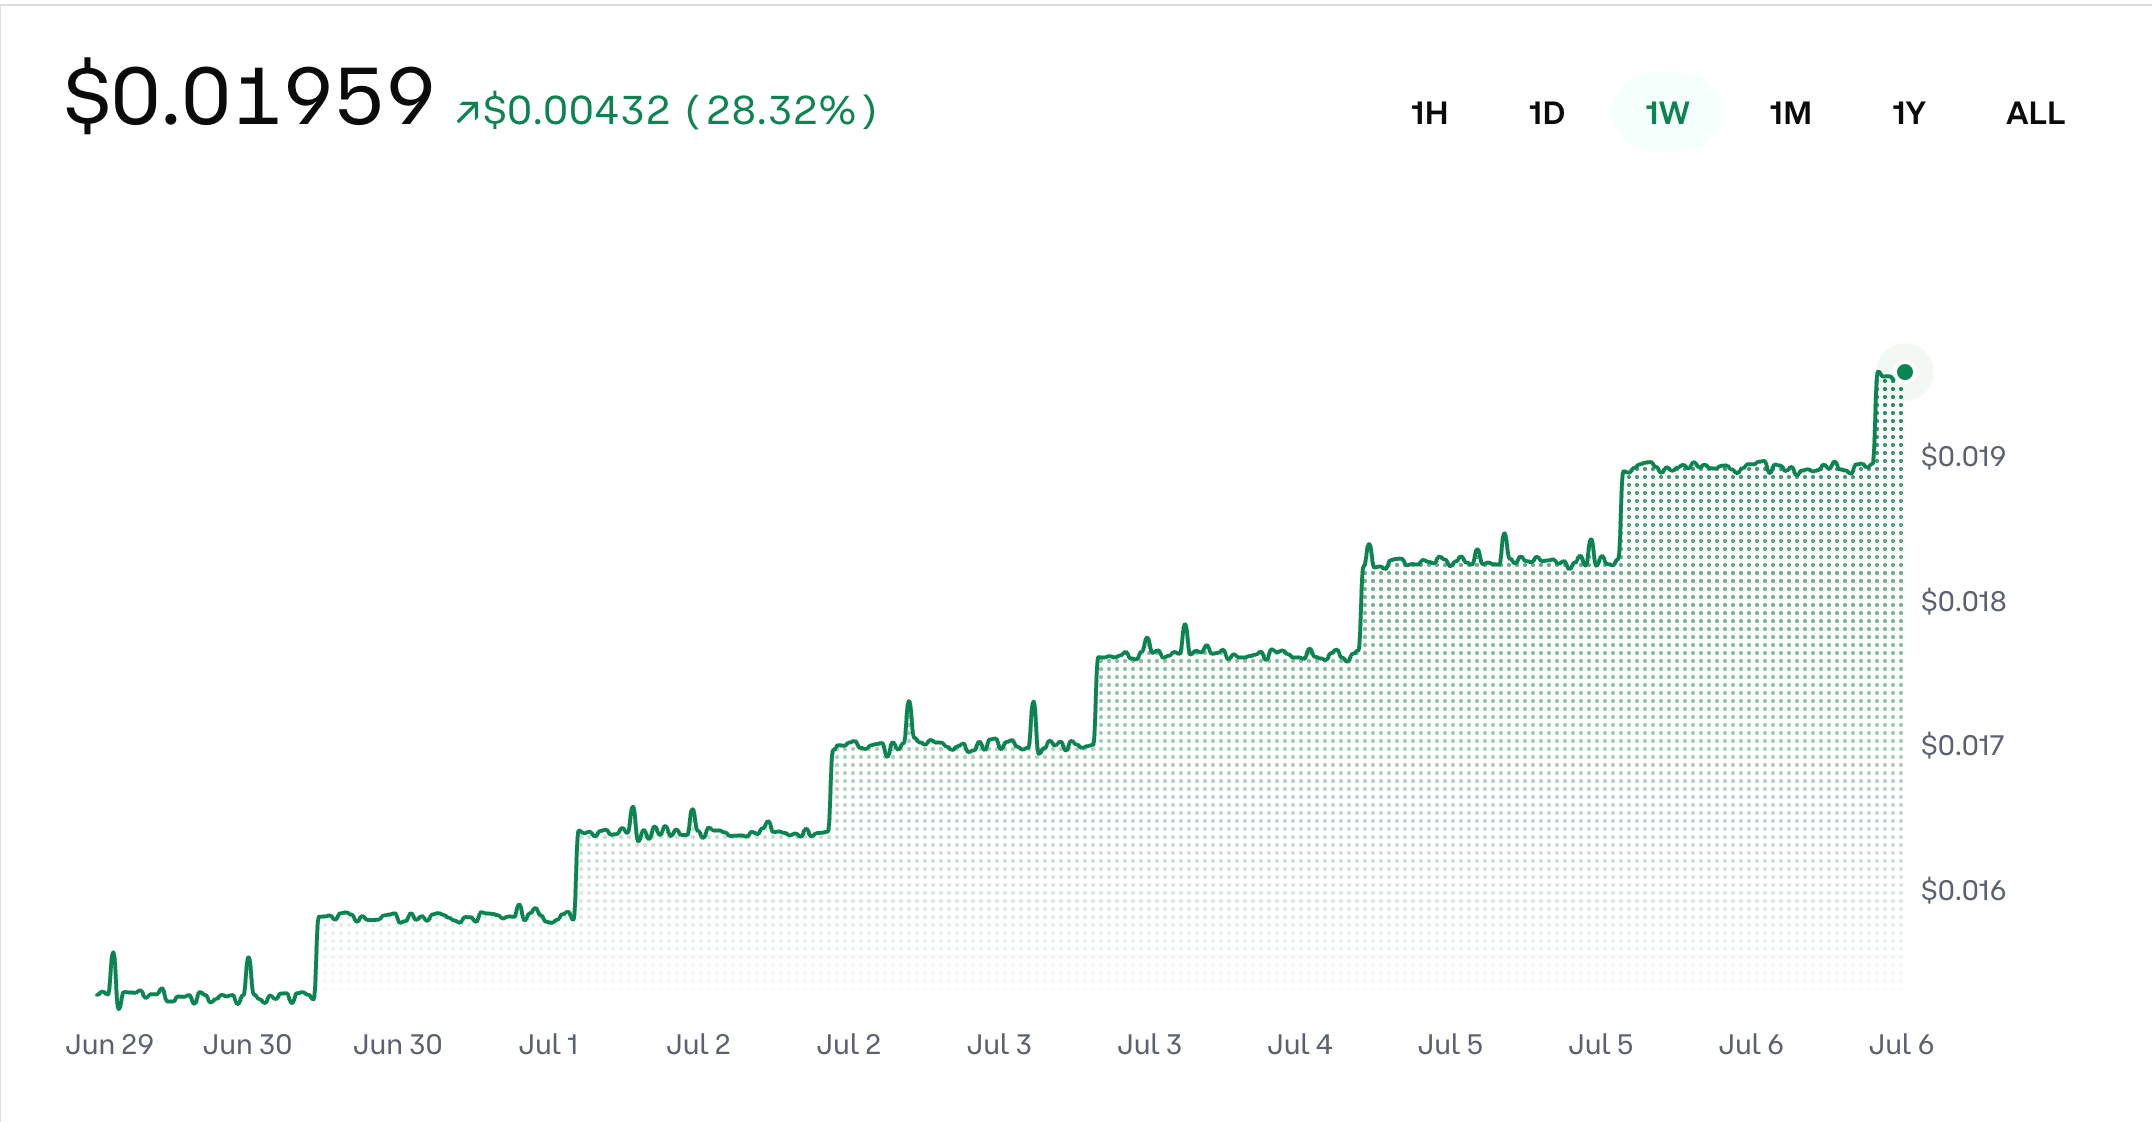Click the Jul 4 date label
The width and height of the screenshot is (2152, 1122).
(x=1300, y=1044)
